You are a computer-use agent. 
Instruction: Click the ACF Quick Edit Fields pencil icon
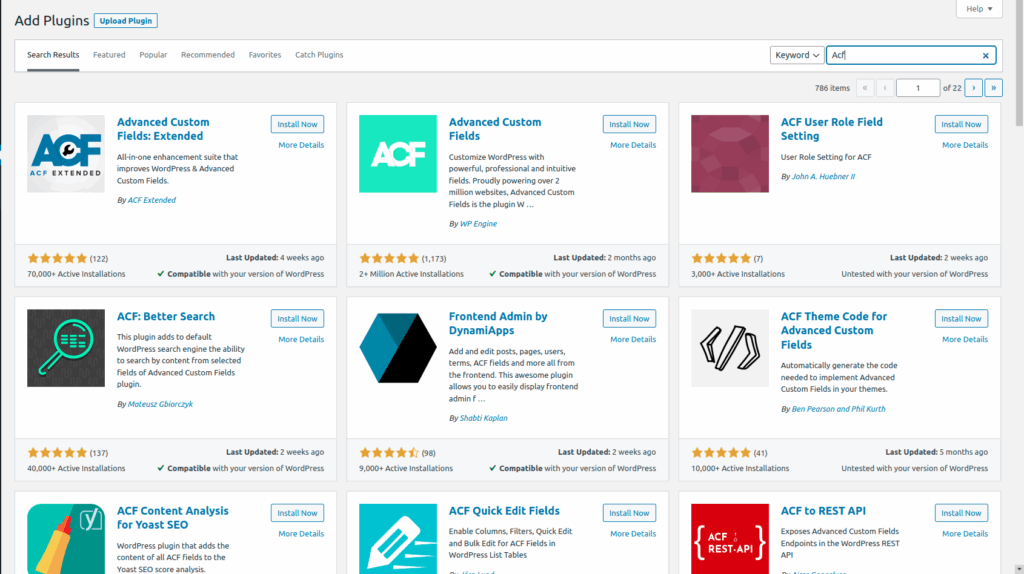397,540
